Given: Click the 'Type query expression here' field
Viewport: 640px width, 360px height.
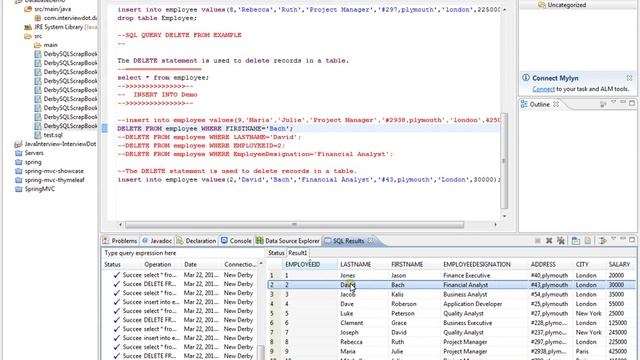Looking at the screenshot, I should click(182, 253).
